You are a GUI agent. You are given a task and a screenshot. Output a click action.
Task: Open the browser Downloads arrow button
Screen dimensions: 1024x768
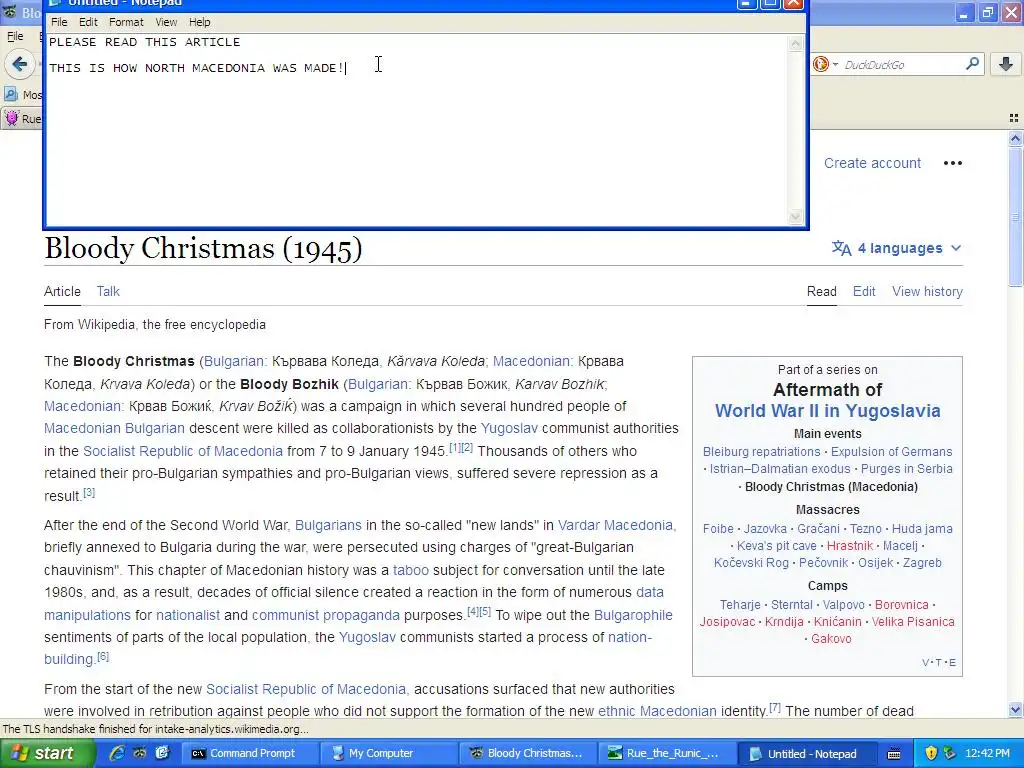(1006, 64)
